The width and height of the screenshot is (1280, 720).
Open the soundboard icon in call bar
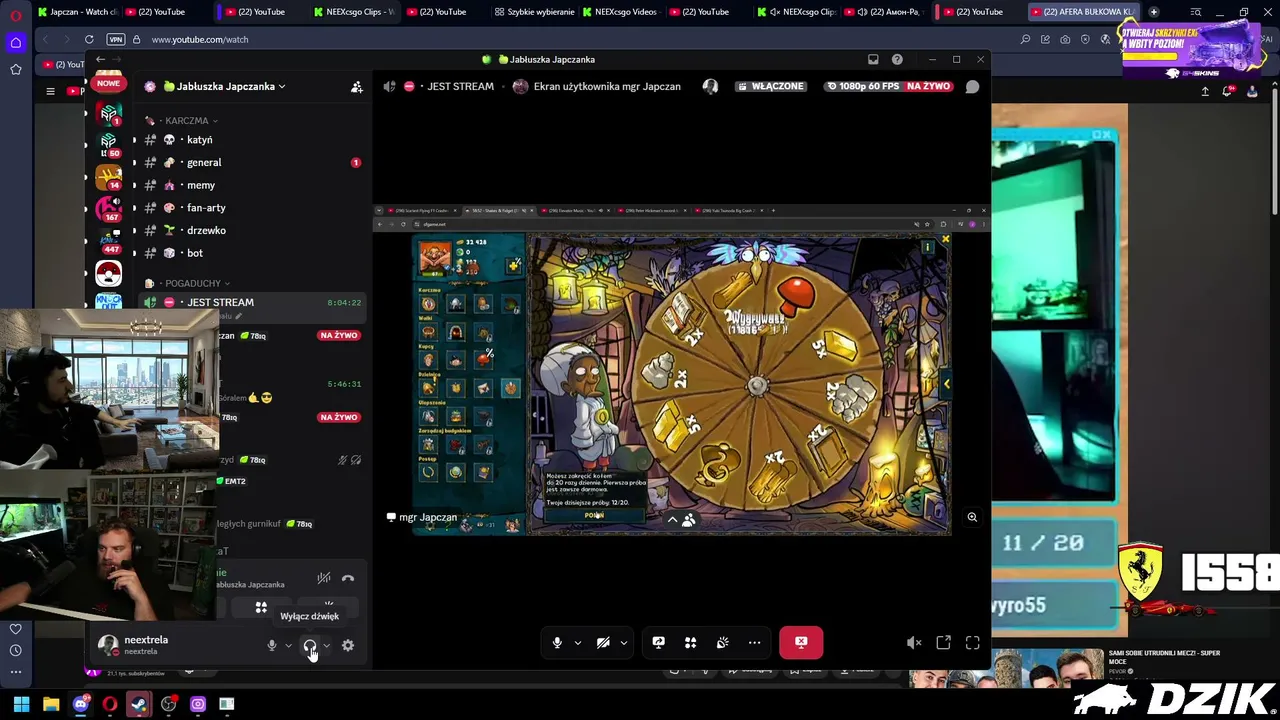coord(722,643)
